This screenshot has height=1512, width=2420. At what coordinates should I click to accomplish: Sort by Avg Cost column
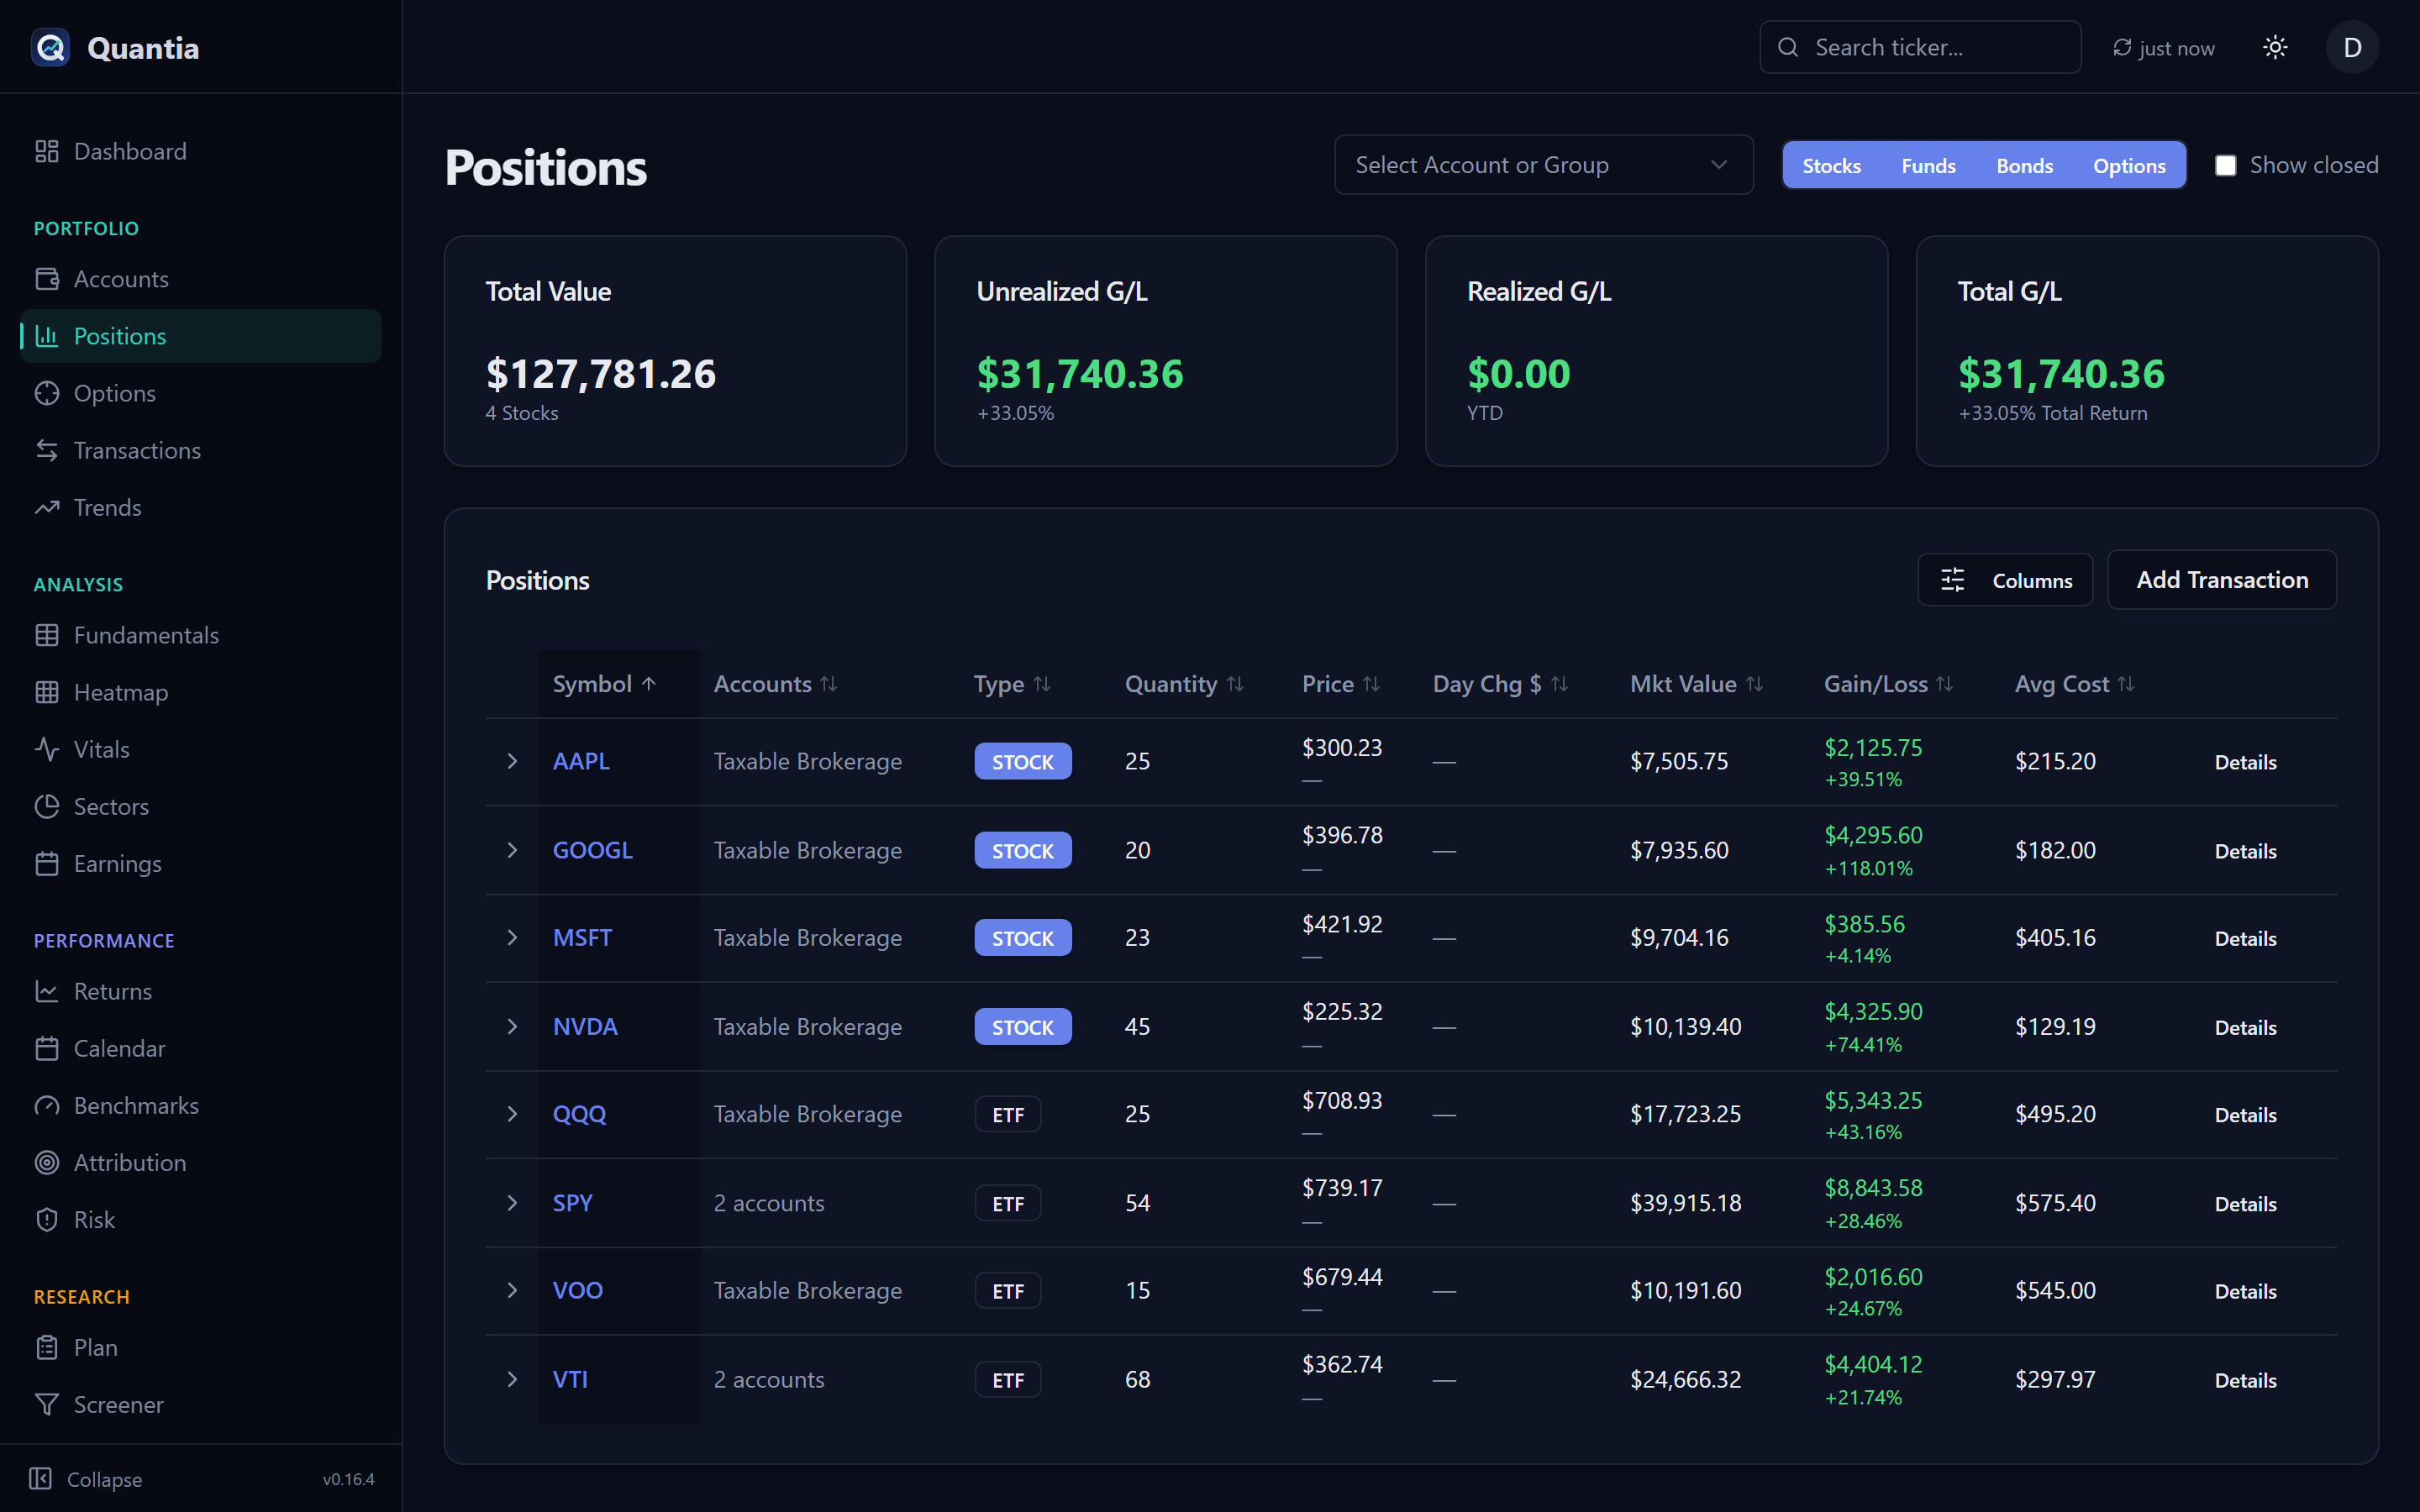[x=2074, y=684]
